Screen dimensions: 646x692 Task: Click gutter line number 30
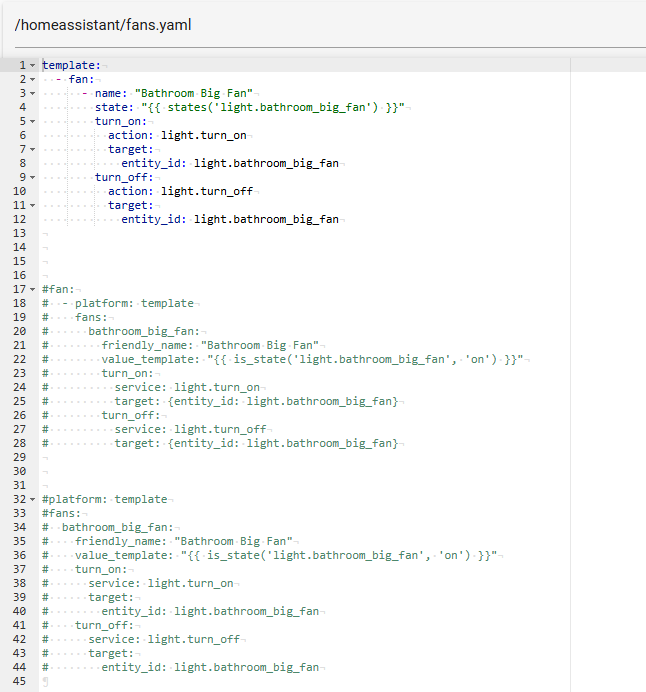19,471
